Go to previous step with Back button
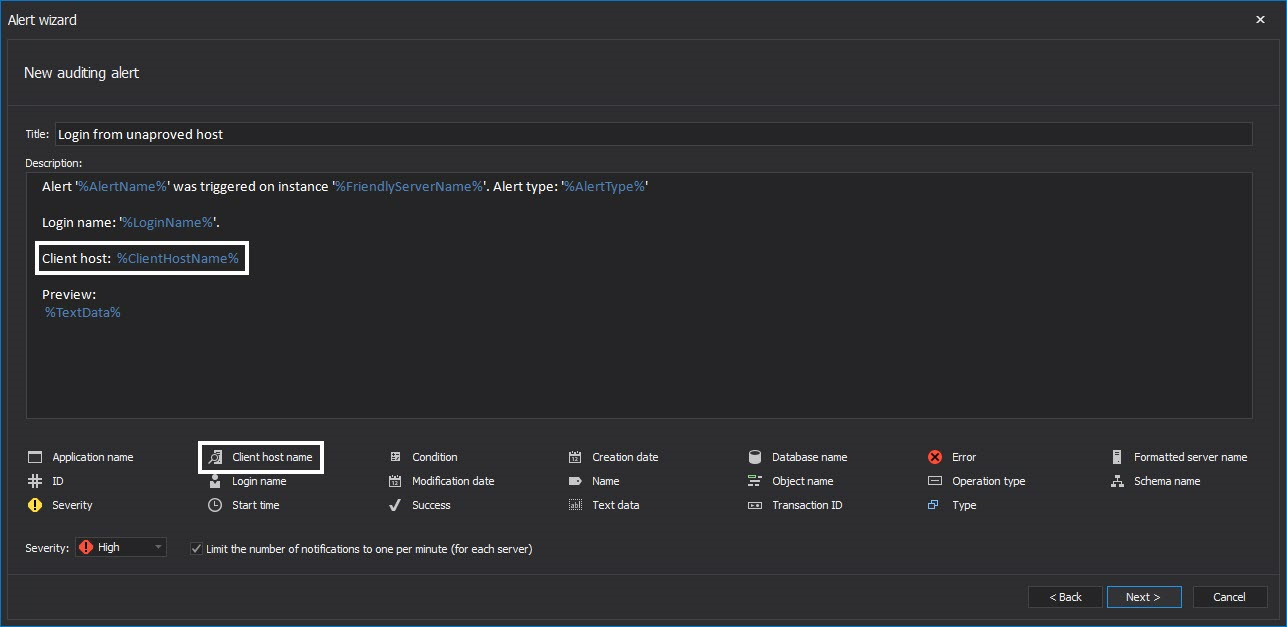This screenshot has width=1287, height=627. tap(1065, 597)
